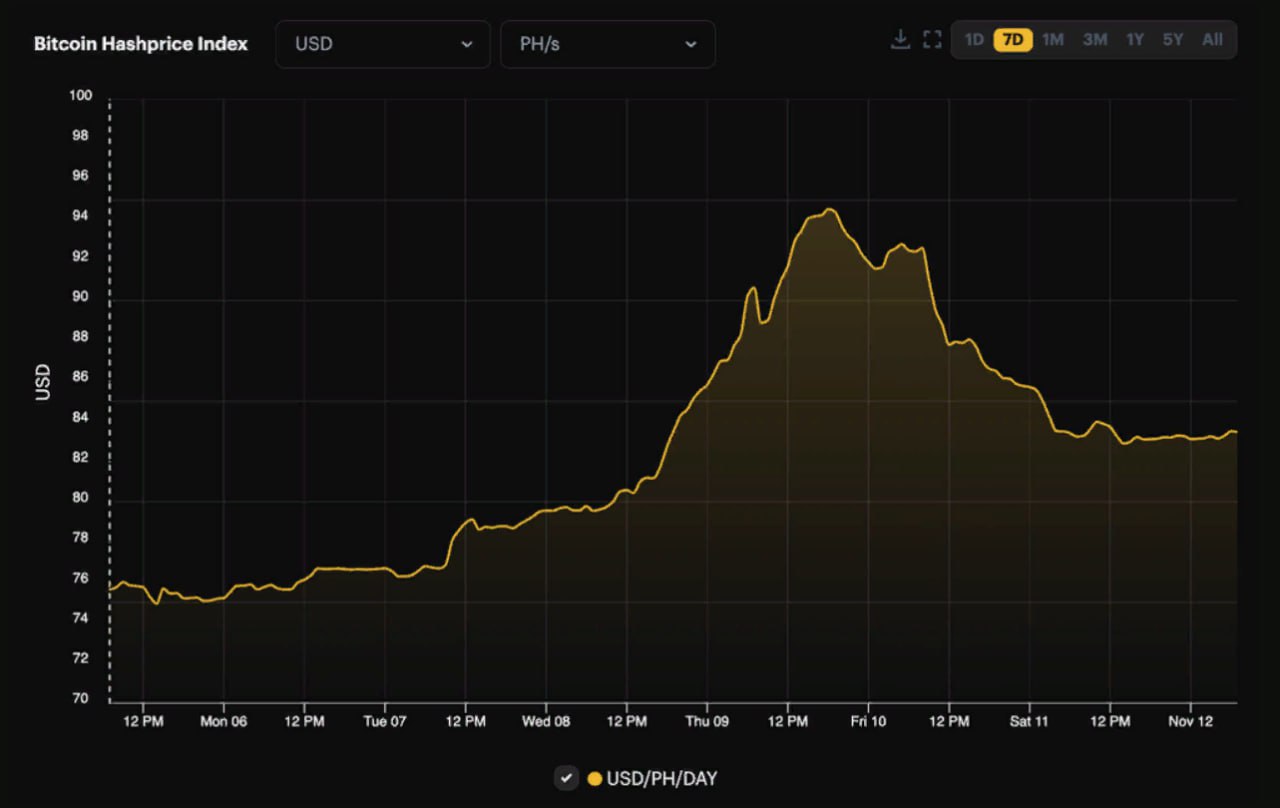
Task: Click the 70 value on the y-axis
Action: coord(81,699)
